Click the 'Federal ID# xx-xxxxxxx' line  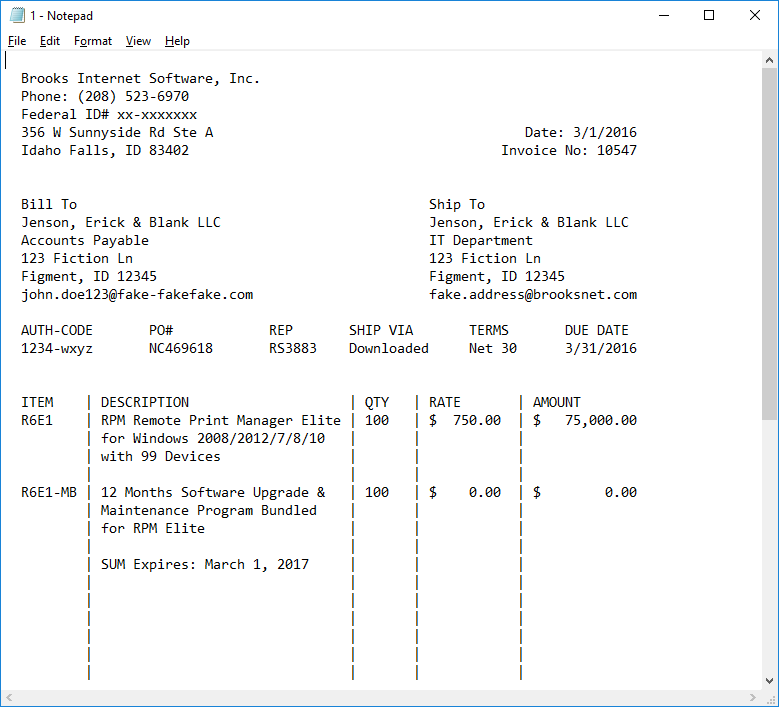coord(109,115)
